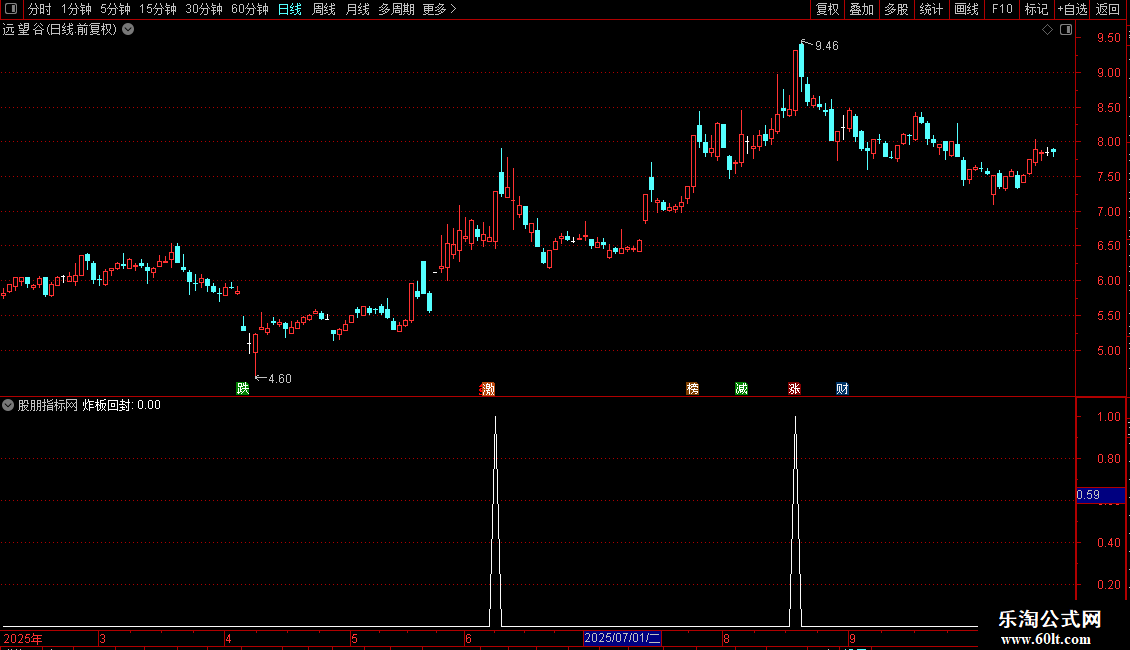Screen dimensions: 1130x650
Task: Open the 统计 statistics button
Action: point(930,9)
